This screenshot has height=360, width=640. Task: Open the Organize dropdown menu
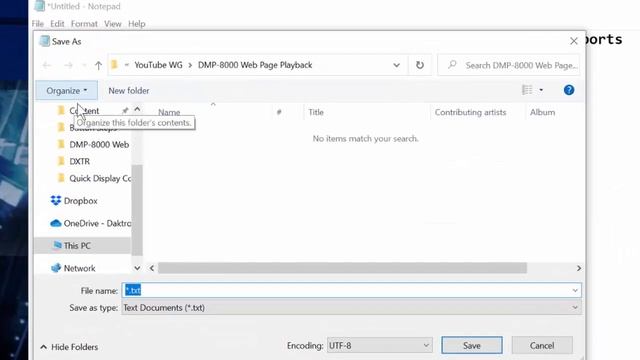pos(67,90)
